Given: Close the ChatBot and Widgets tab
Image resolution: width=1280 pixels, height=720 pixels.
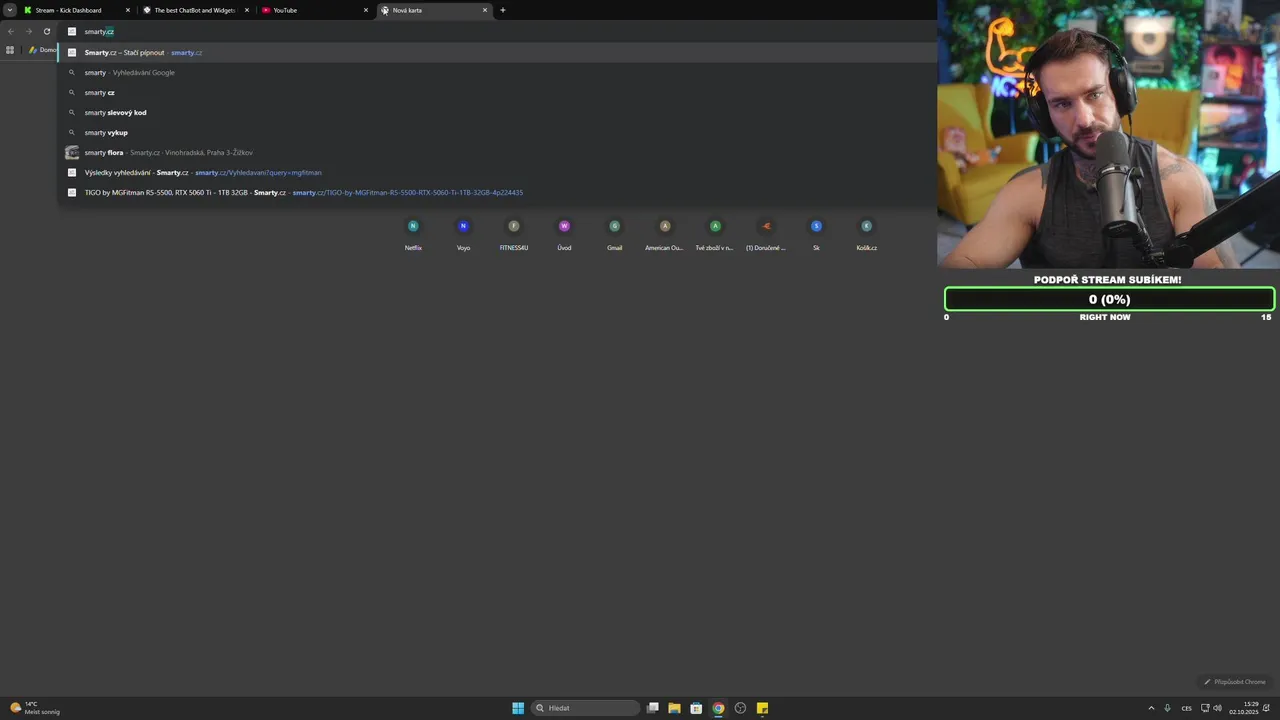Looking at the screenshot, I should pos(247,10).
